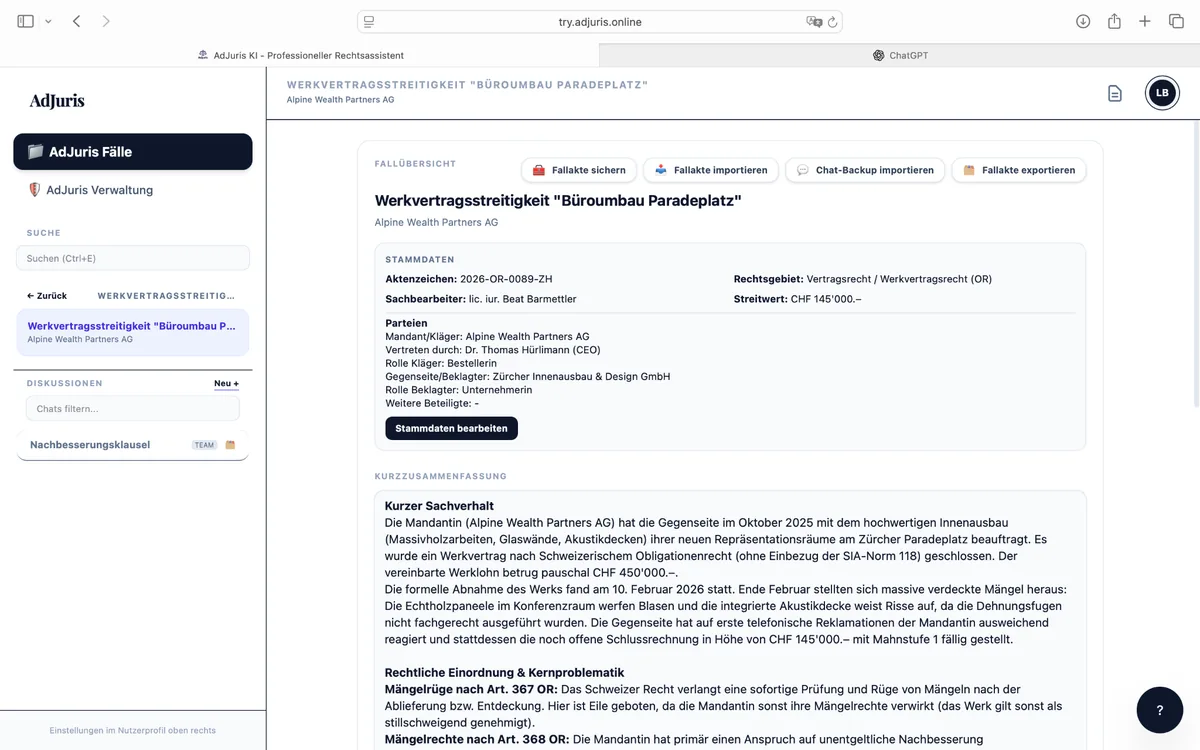Open a new tab with plus icon

pyautogui.click(x=1145, y=21)
